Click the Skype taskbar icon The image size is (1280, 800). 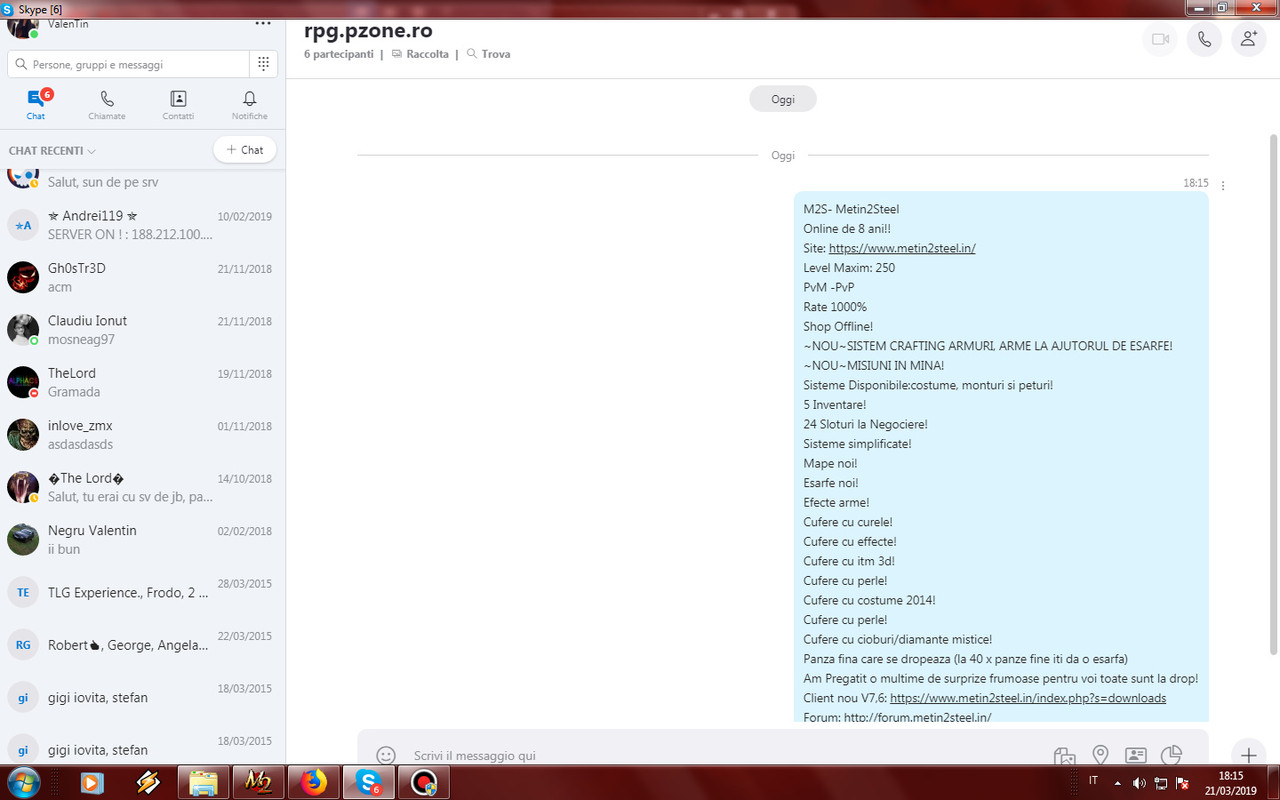tap(368, 783)
